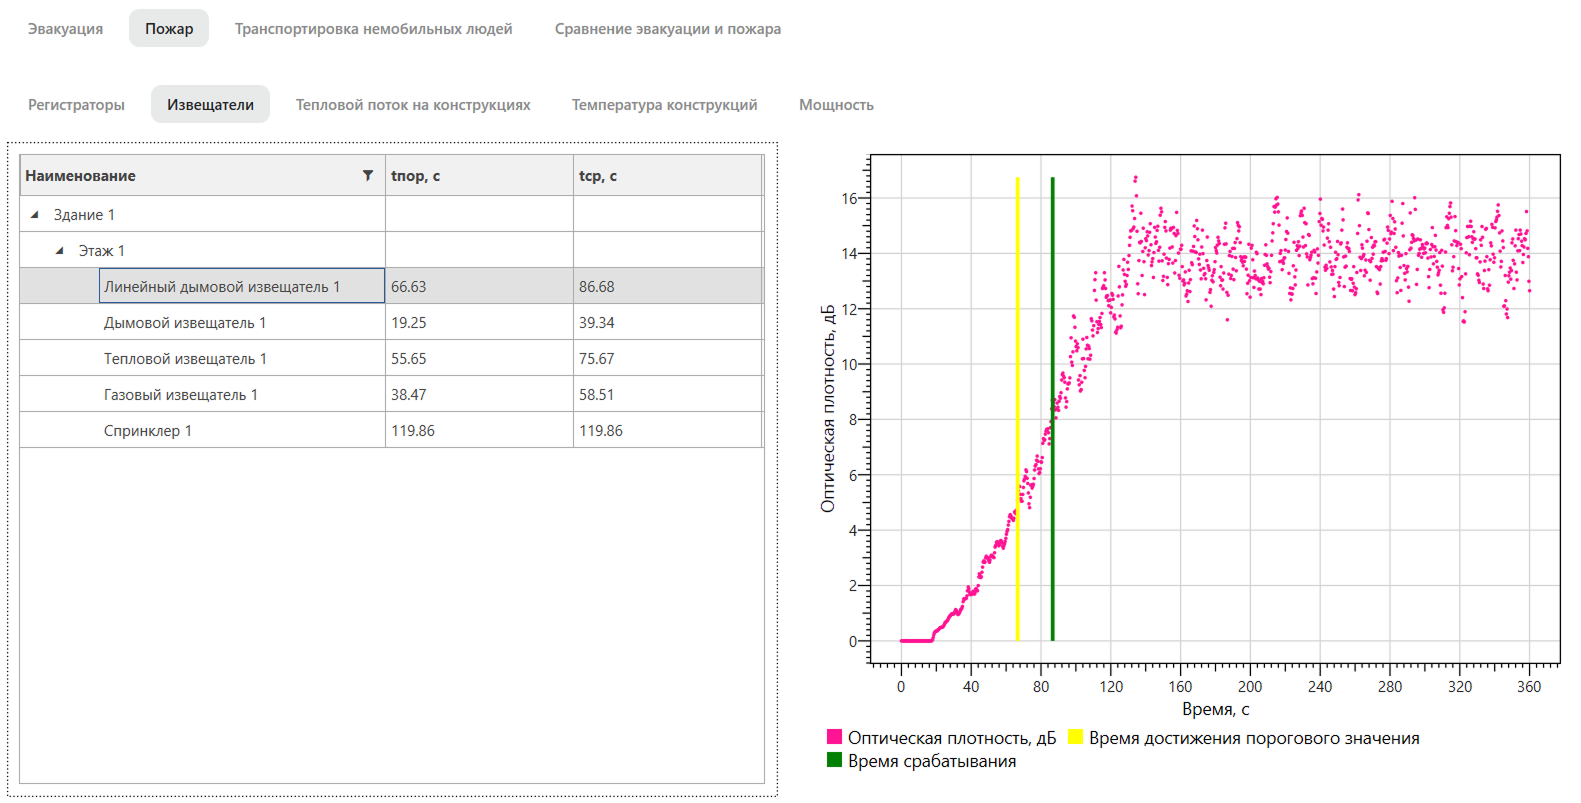
Task: Open the Температура конструкций subtab
Action: click(x=664, y=105)
